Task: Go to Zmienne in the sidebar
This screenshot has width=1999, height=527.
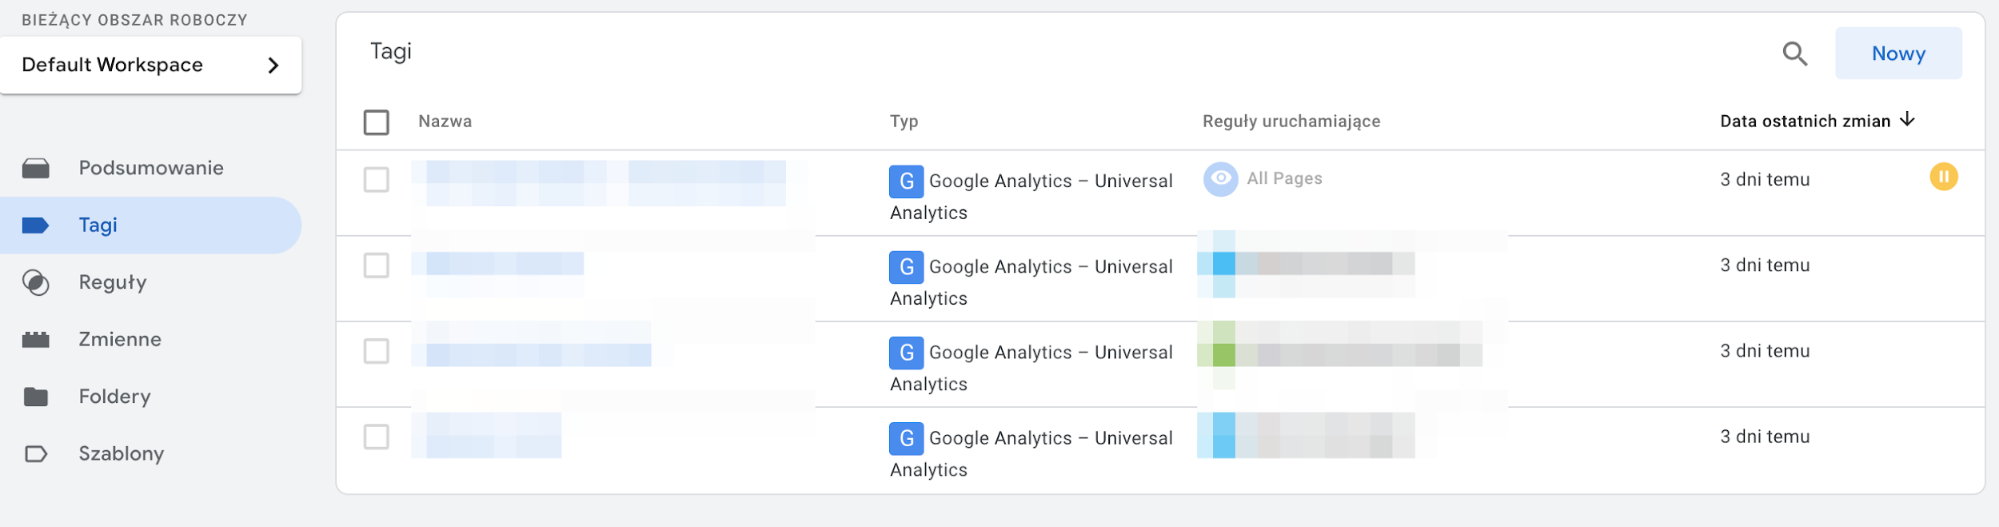Action: (x=120, y=340)
